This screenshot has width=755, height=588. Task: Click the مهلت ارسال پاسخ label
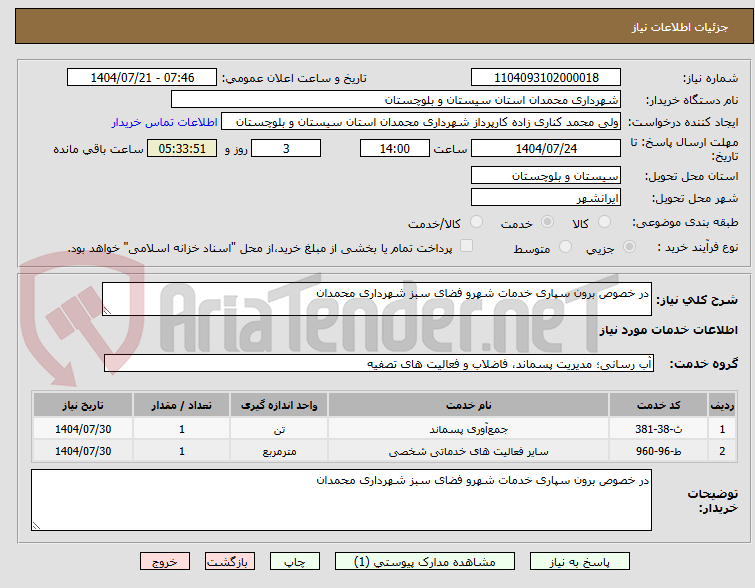(684, 149)
